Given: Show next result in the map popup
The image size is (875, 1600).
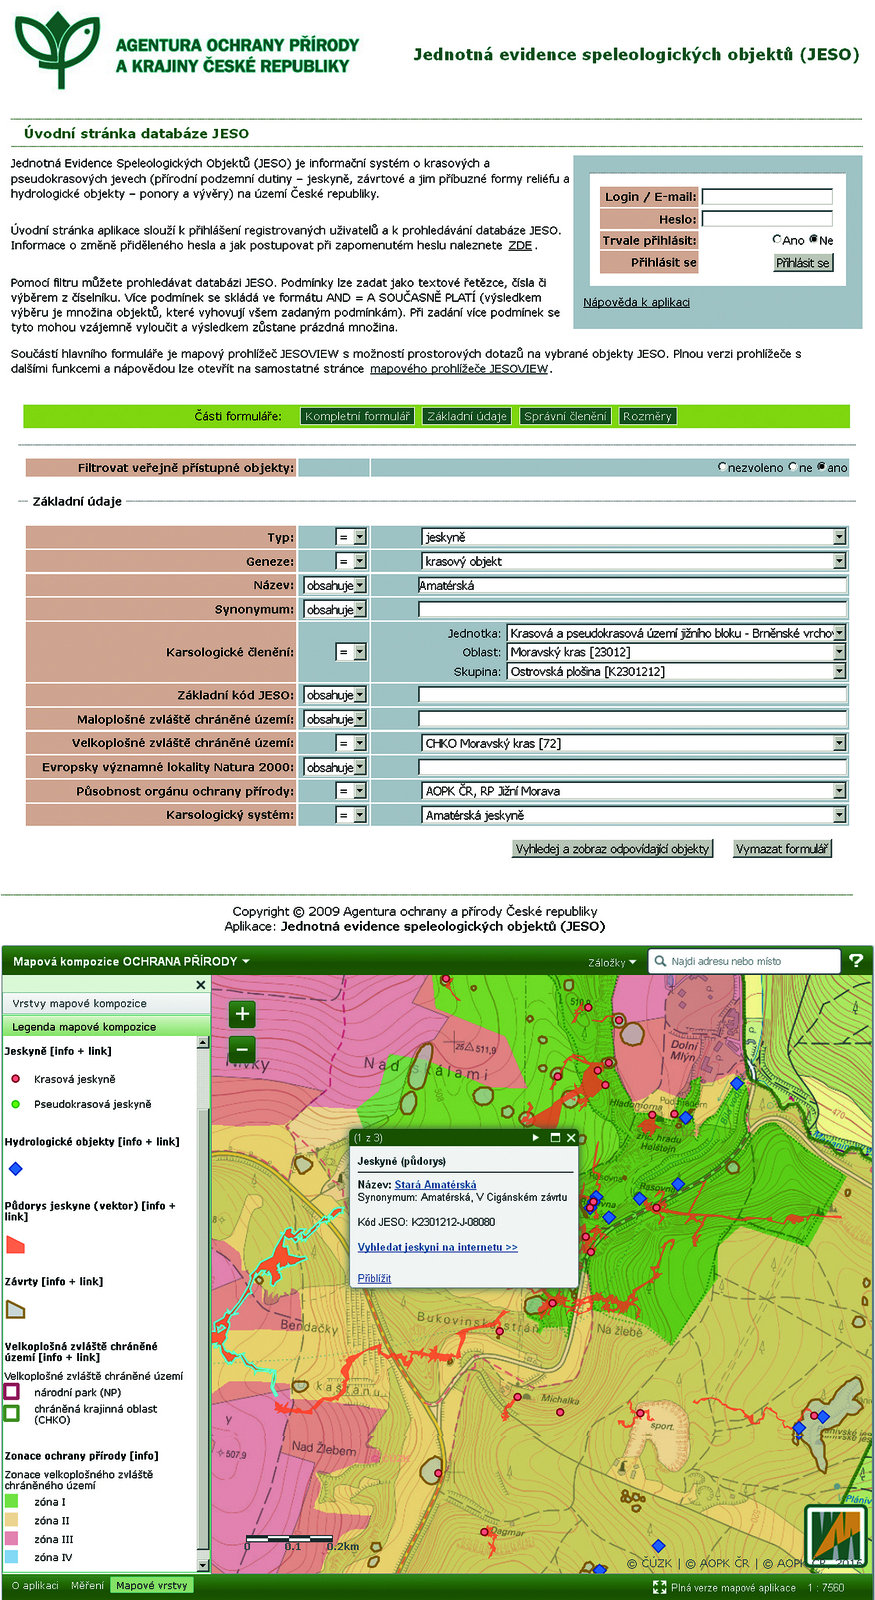Looking at the screenshot, I should [x=535, y=1137].
